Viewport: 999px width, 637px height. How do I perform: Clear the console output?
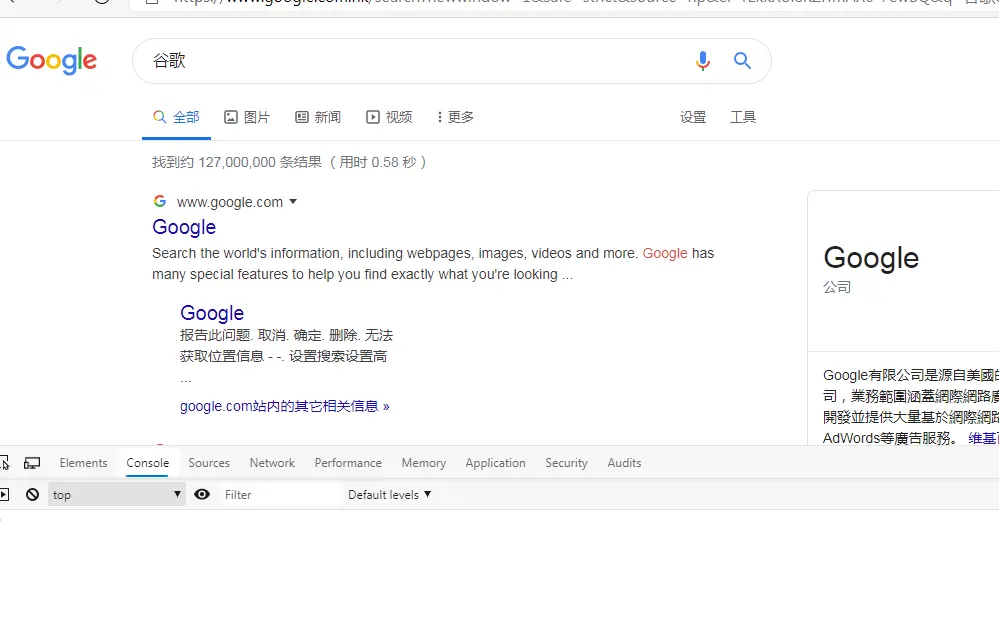tap(31, 494)
